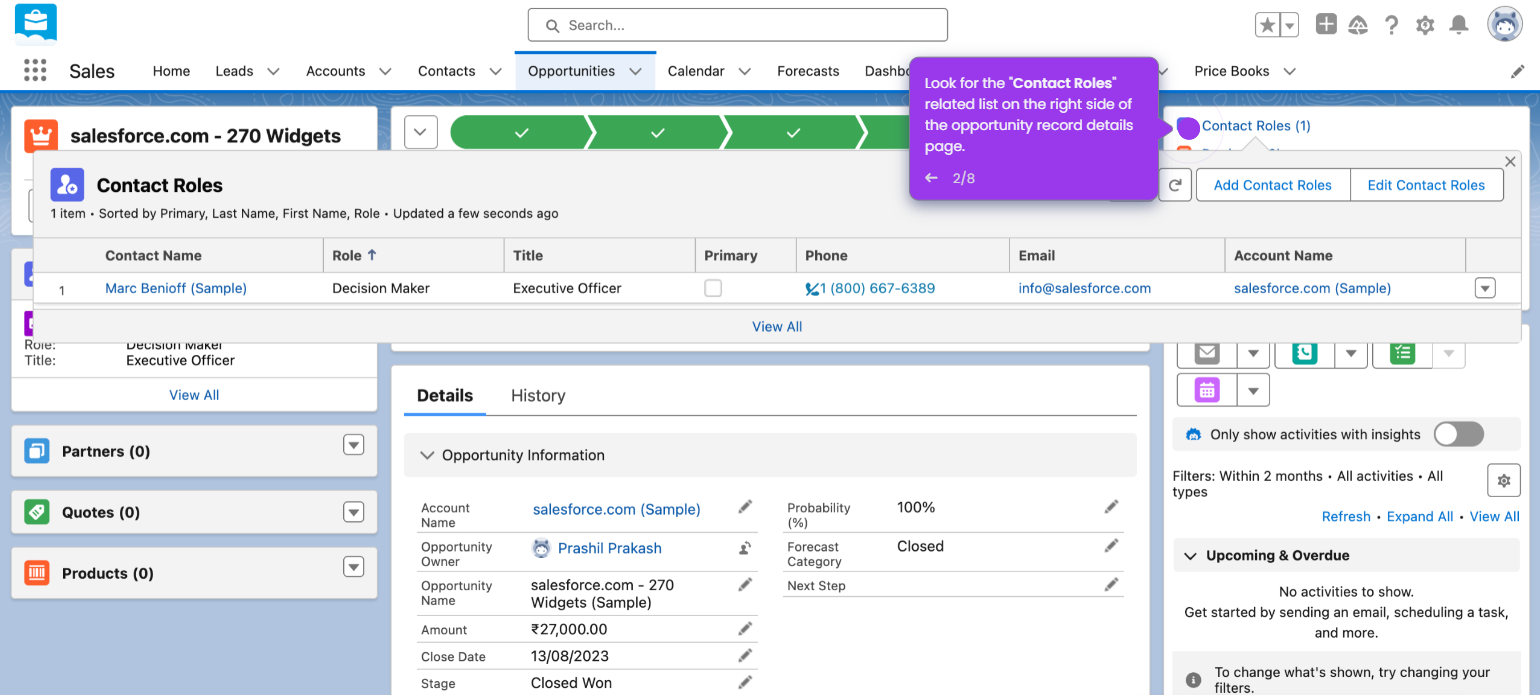The image size is (1540, 695).
Task: Click the refresh icon on Contact Roles list
Action: (x=1175, y=184)
